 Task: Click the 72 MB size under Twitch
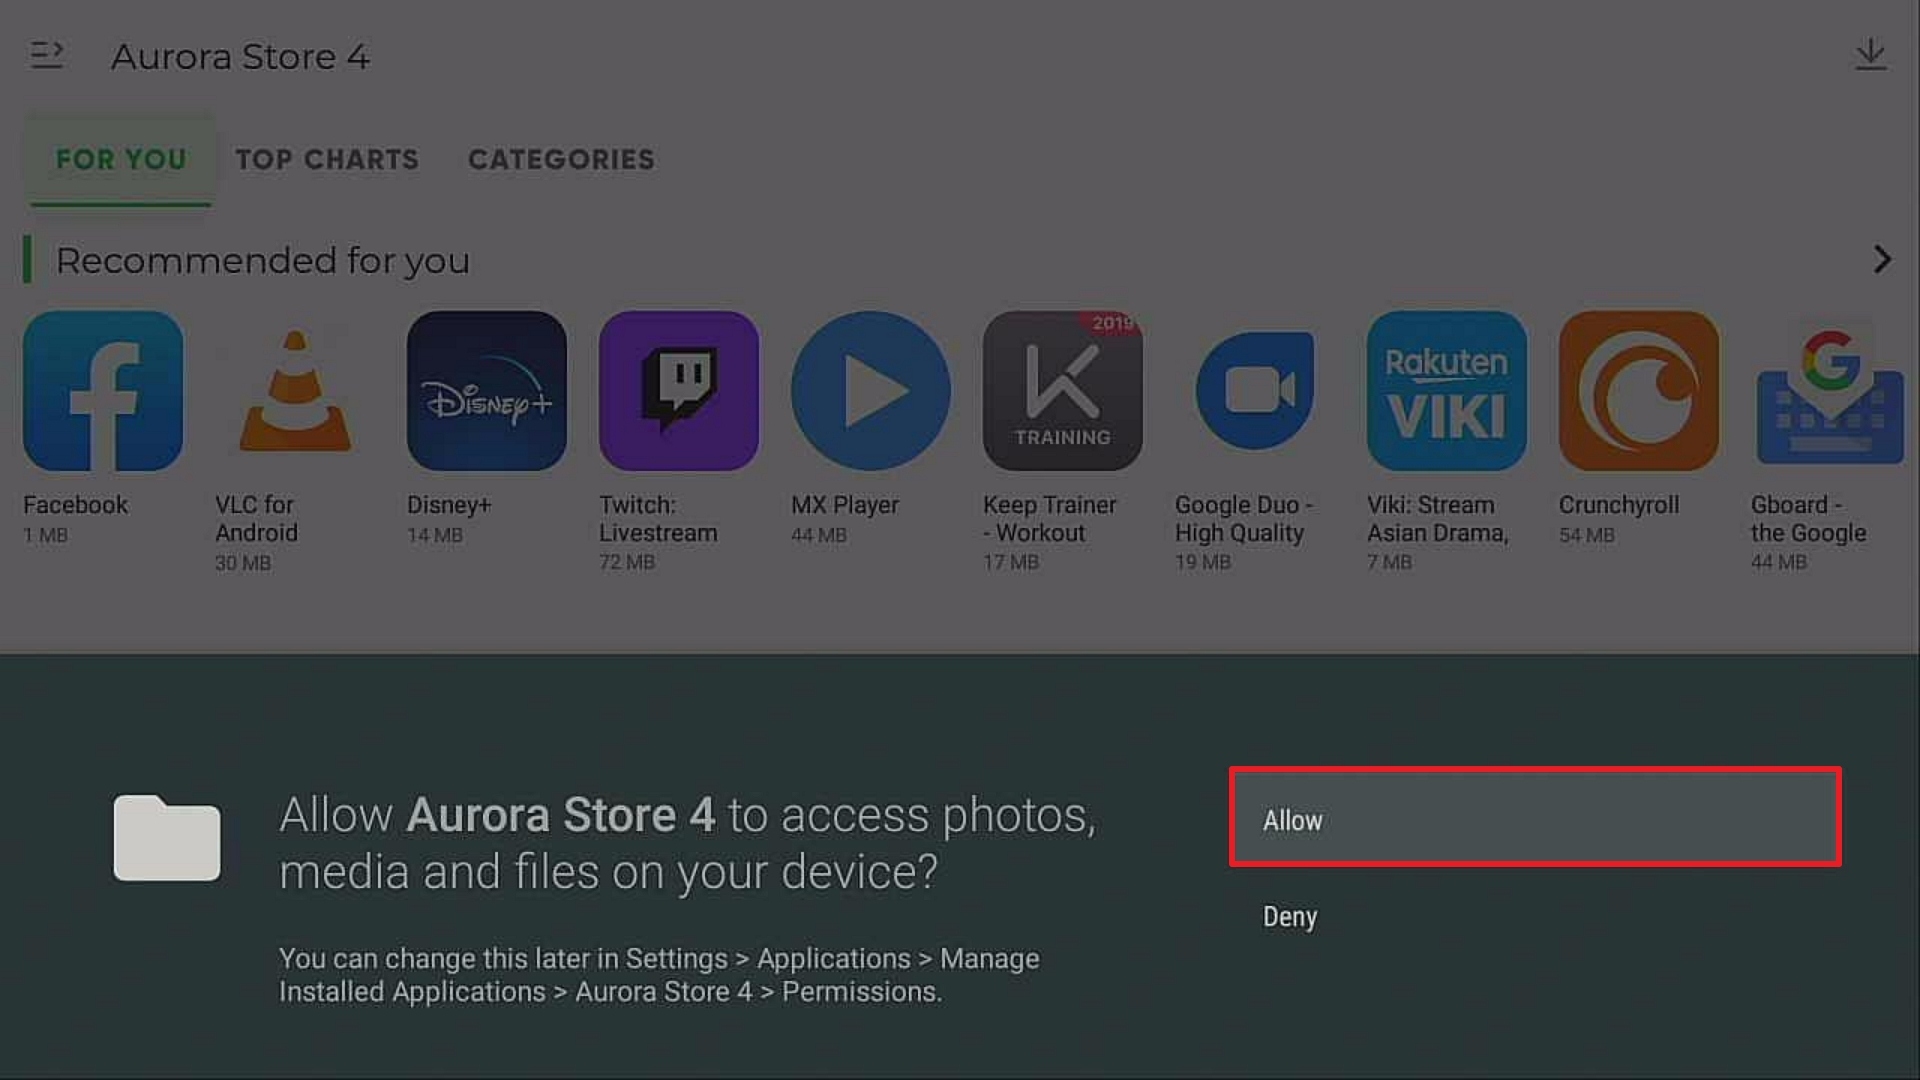(627, 562)
